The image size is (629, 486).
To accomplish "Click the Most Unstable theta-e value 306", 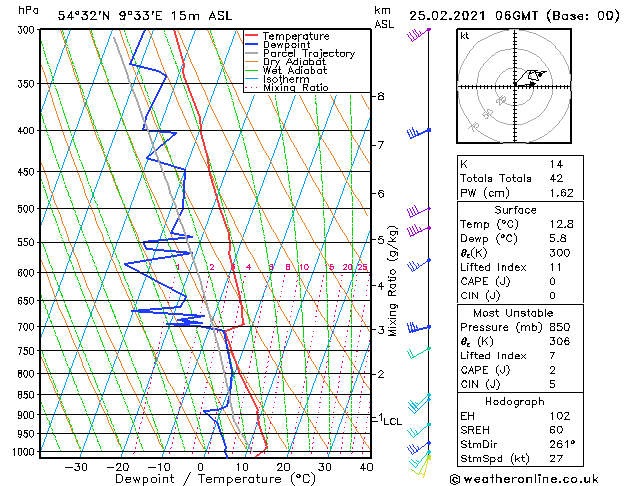I will (x=560, y=341).
